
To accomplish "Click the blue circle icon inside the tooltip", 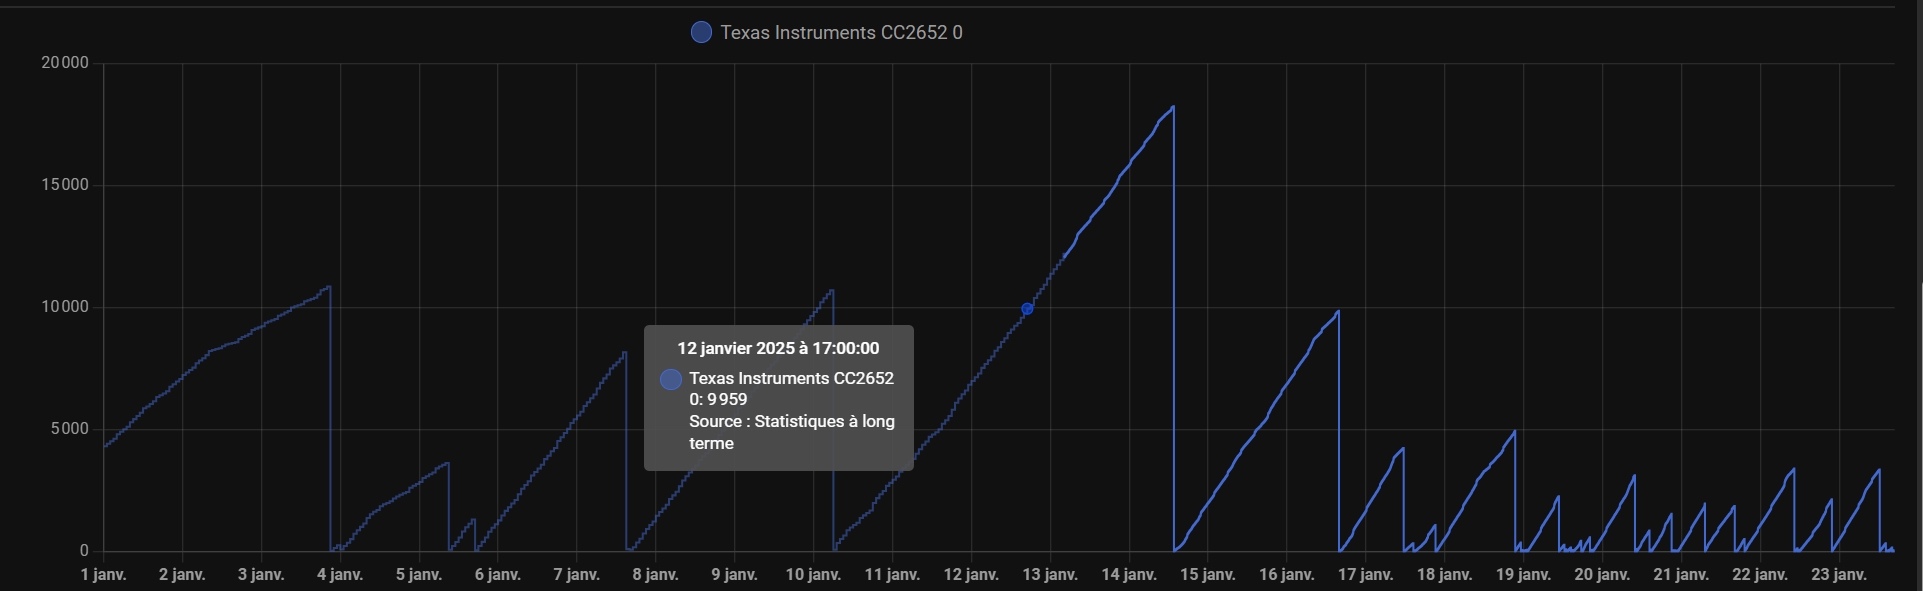I will (x=671, y=379).
